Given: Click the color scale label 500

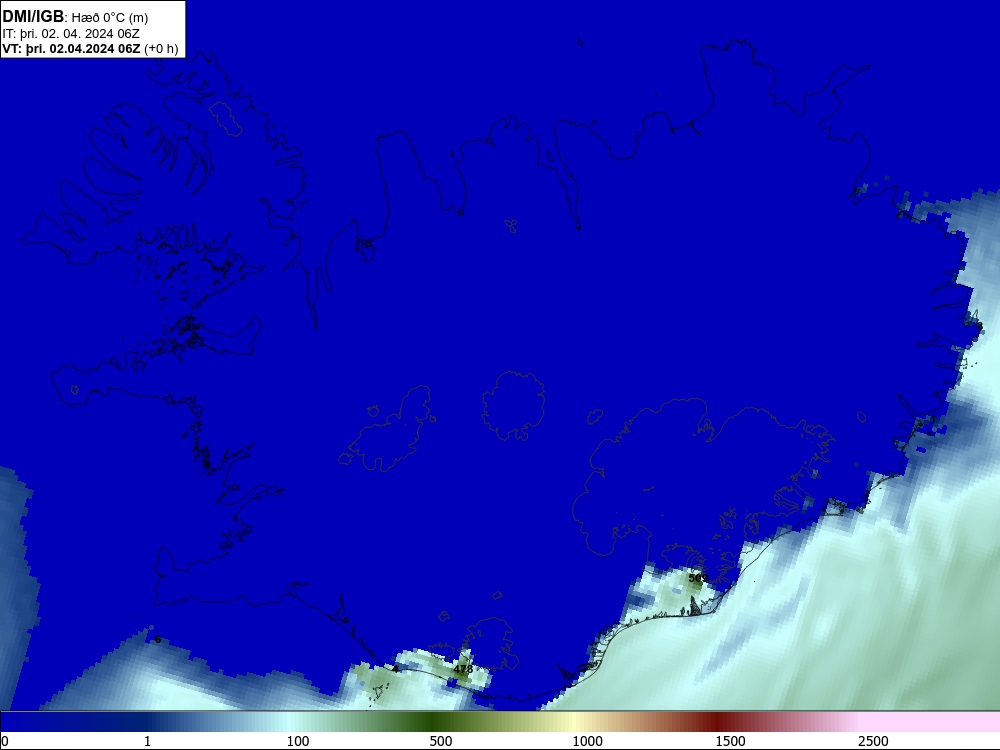Looking at the screenshot, I should point(441,741).
